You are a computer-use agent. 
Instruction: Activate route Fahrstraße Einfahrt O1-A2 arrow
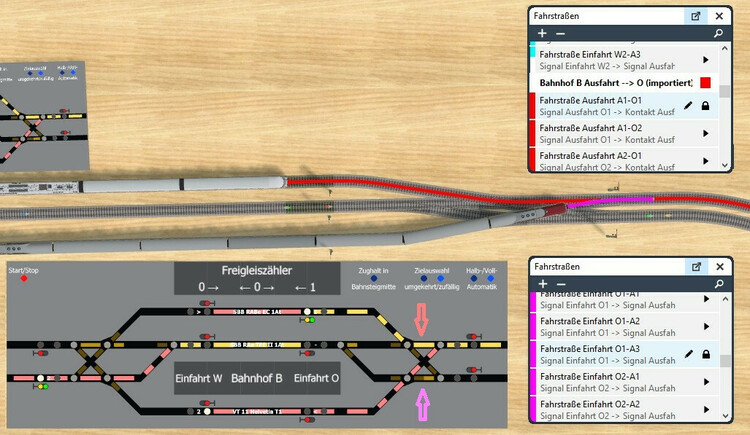pyautogui.click(x=706, y=326)
